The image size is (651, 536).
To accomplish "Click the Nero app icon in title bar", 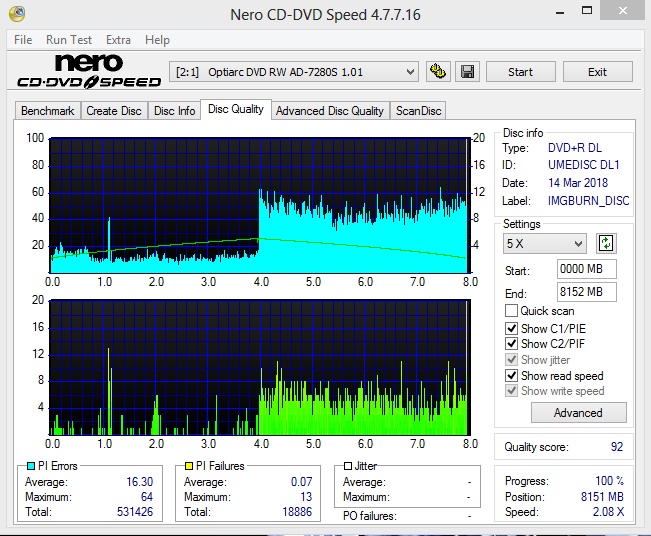I will tap(17, 14).
